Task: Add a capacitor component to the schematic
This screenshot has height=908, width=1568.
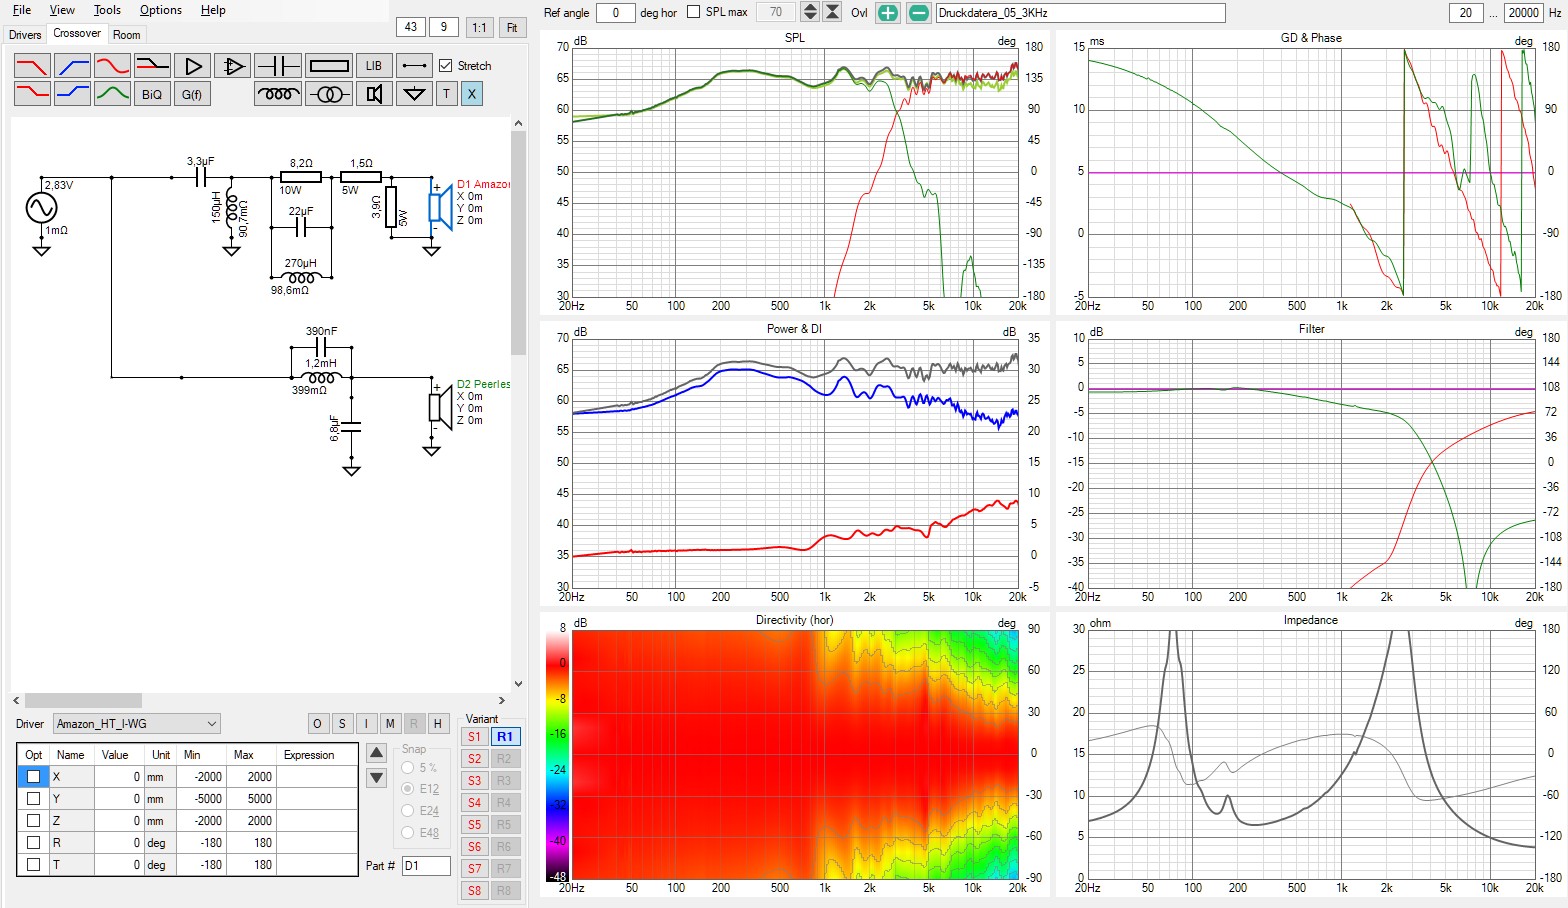Action: [x=277, y=66]
